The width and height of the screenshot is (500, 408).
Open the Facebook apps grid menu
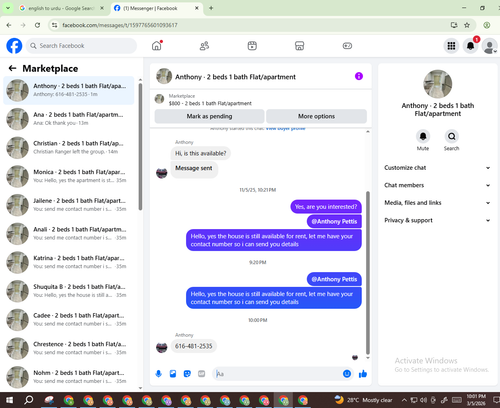(x=451, y=46)
